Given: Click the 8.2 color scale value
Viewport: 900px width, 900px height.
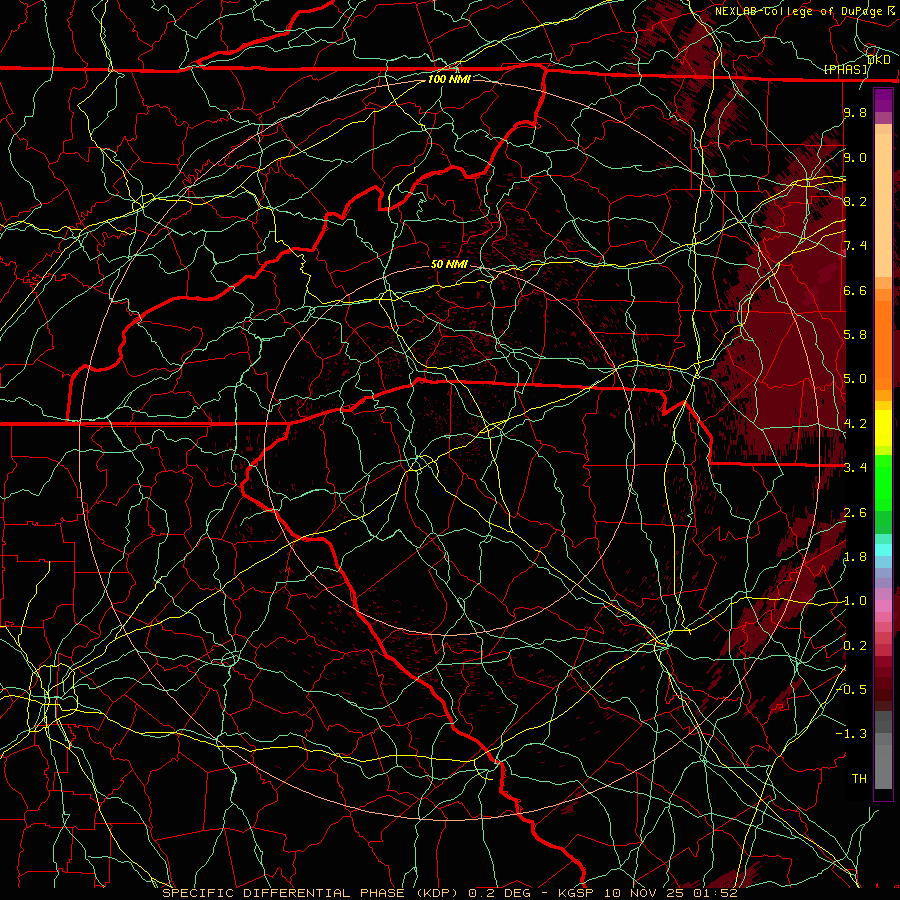Looking at the screenshot, I should [x=855, y=201].
